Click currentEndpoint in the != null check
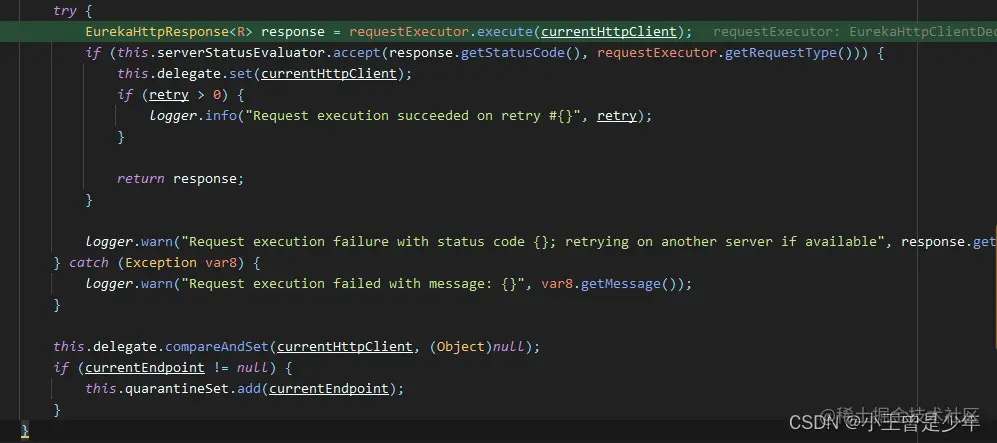Image resolution: width=997 pixels, height=443 pixels. pyautogui.click(x=145, y=367)
